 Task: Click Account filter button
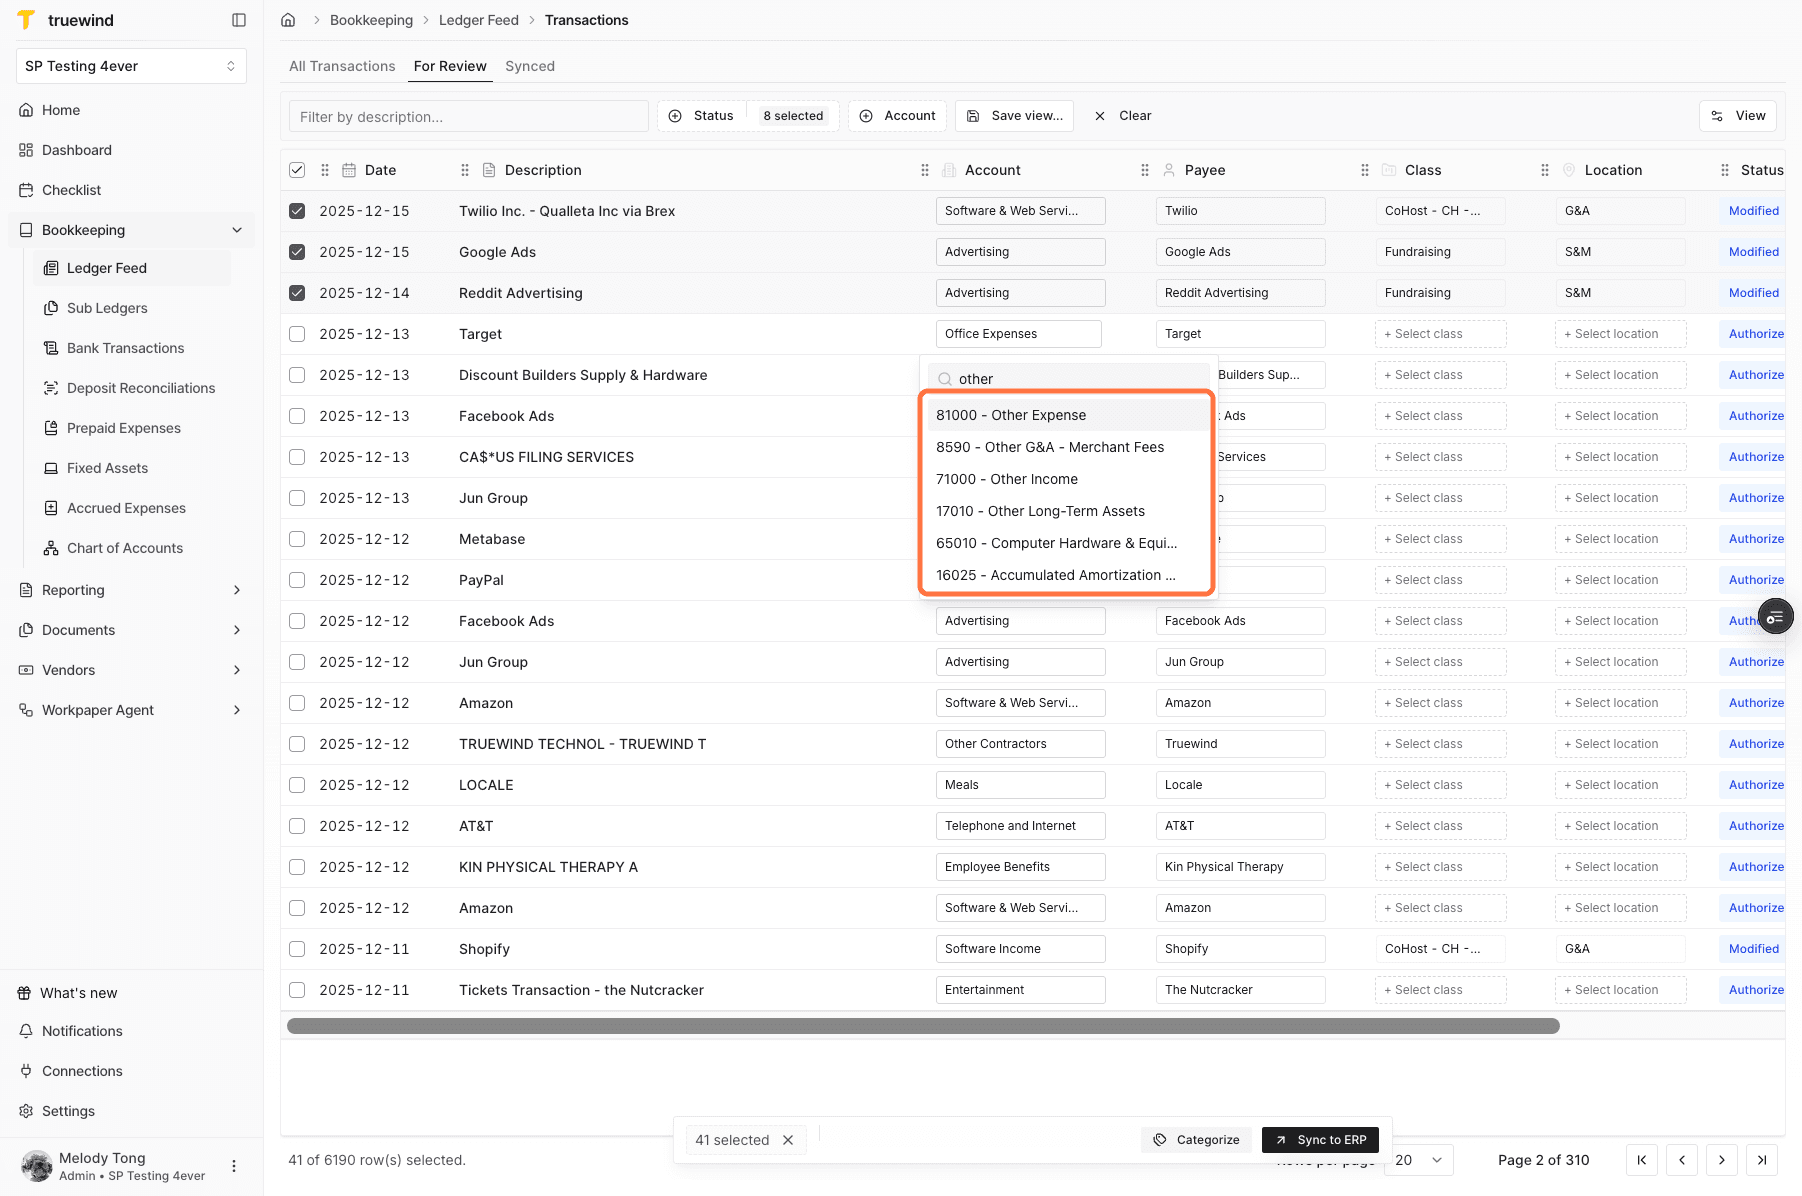click(x=898, y=116)
